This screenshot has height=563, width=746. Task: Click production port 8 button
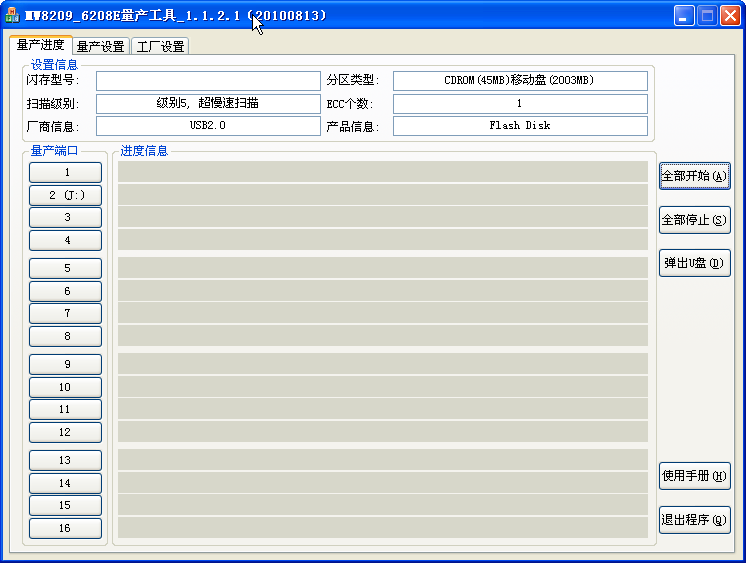point(66,337)
